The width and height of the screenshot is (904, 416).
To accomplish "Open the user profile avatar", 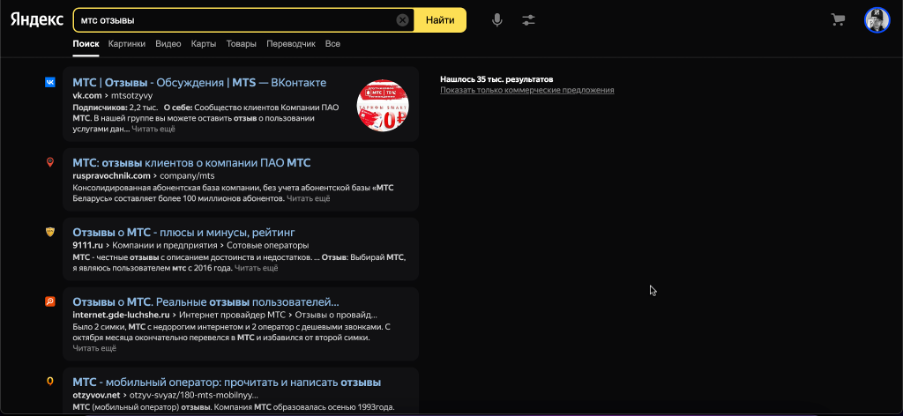I will click(877, 20).
